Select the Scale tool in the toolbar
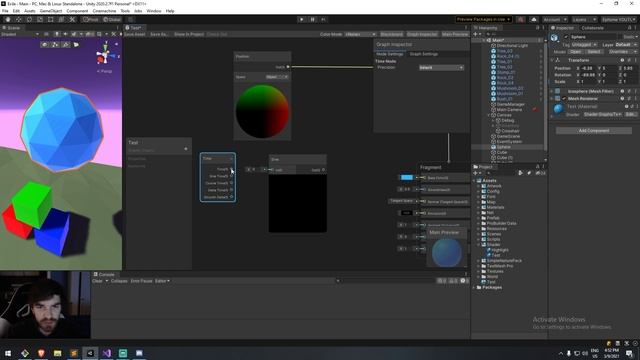 point(40,20)
